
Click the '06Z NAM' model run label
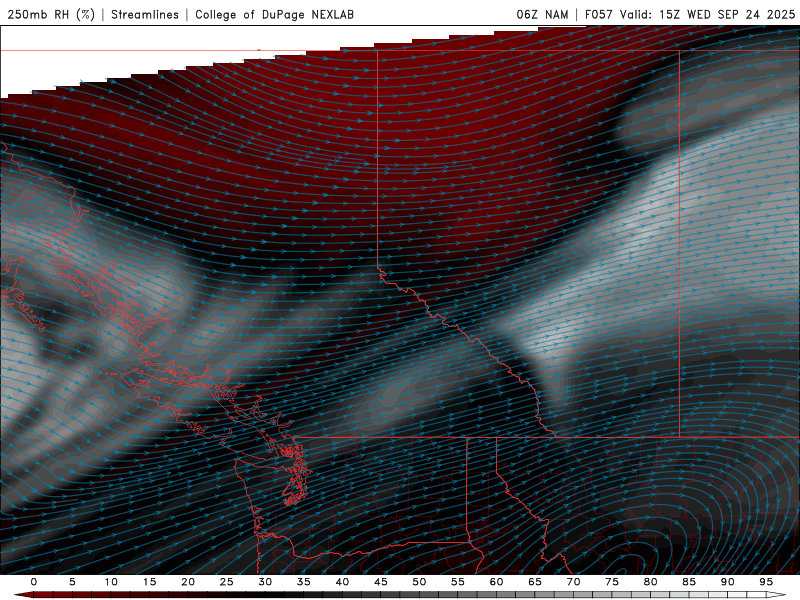[x=542, y=14]
